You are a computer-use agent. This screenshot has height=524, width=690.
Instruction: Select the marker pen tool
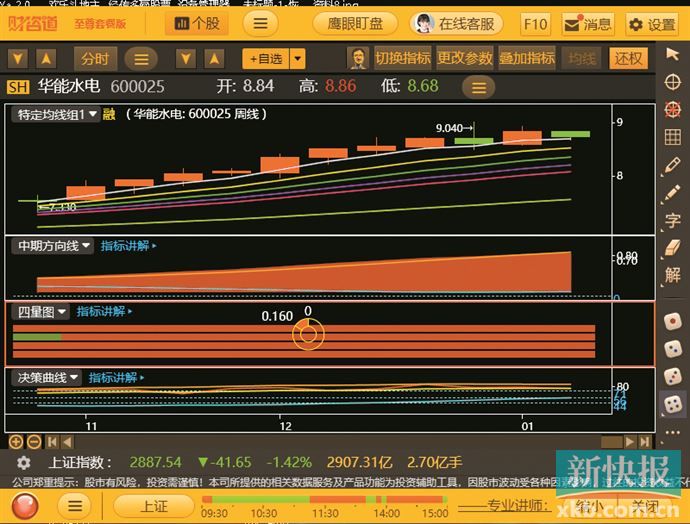[x=672, y=193]
